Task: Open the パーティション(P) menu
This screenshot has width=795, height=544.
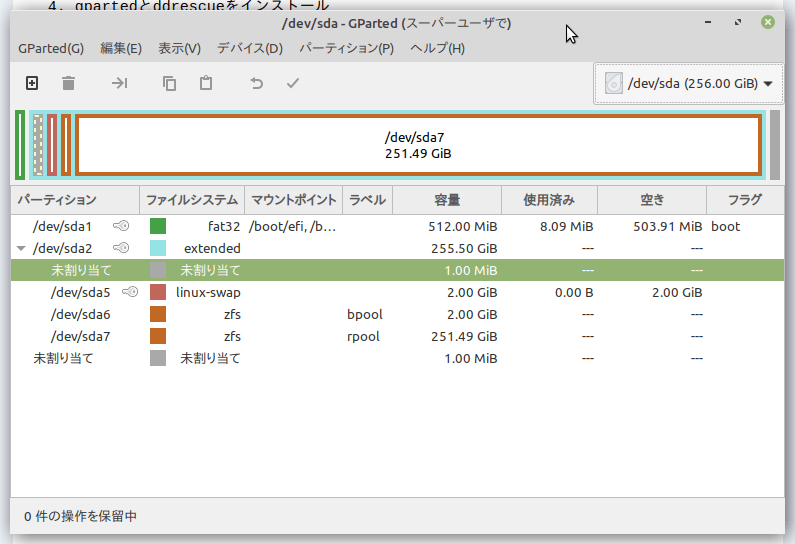Action: click(x=346, y=49)
